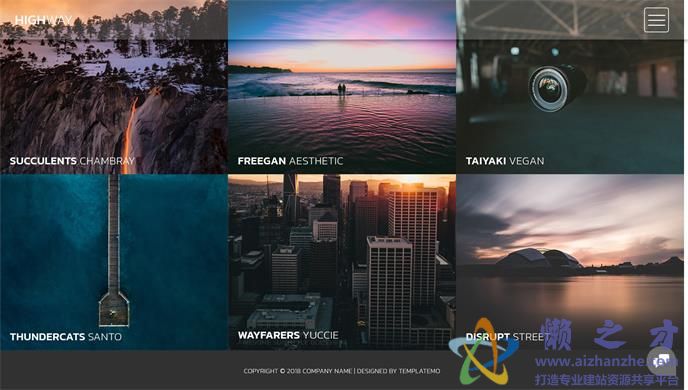
Task: Click the TAIYAKI VEGAN caption
Action: (x=505, y=161)
